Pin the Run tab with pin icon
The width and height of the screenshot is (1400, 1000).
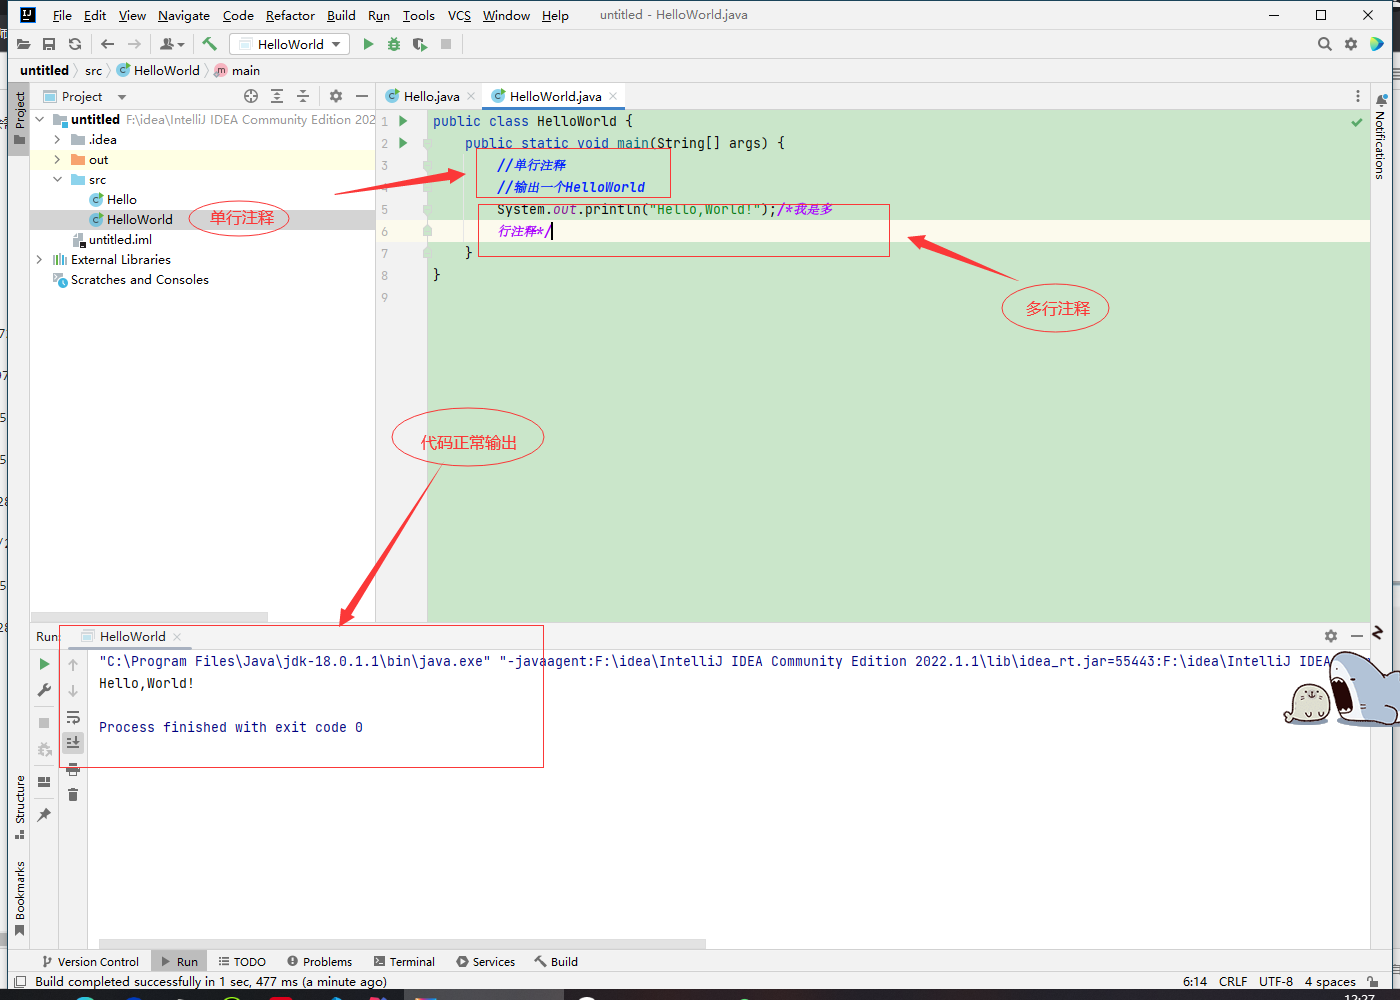pos(44,815)
